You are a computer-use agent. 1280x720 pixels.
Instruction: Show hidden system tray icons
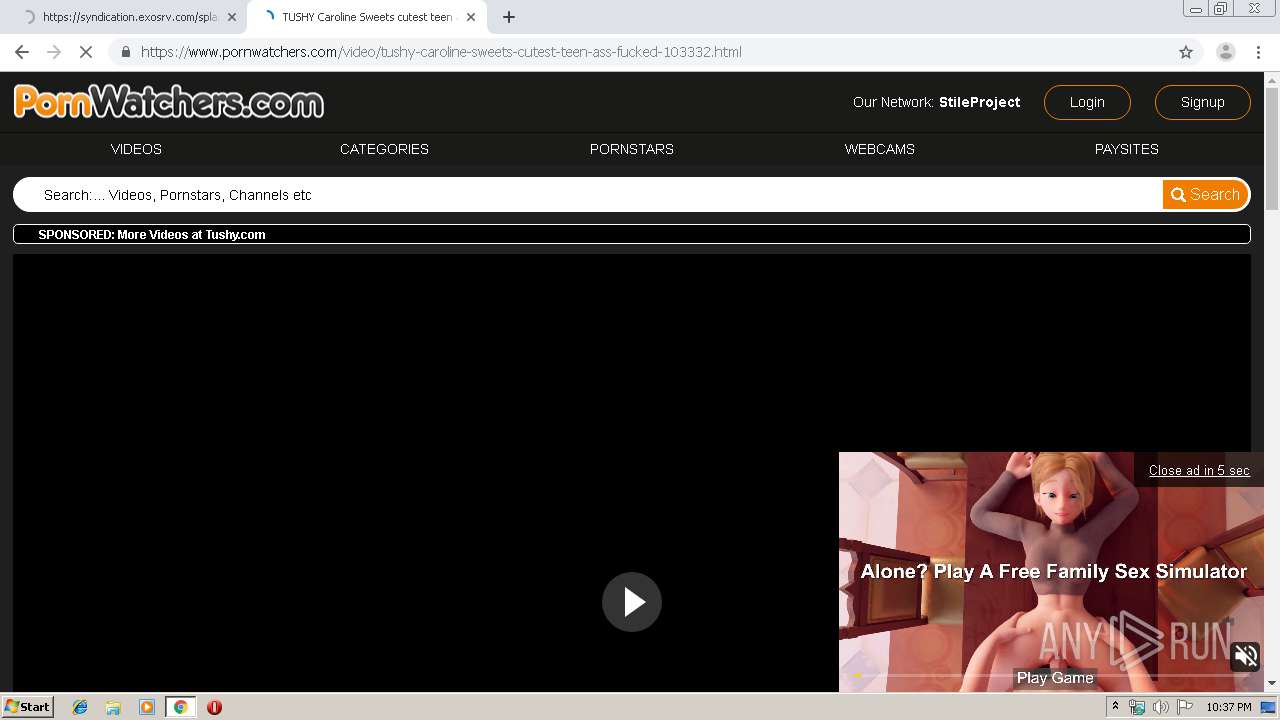point(1115,707)
